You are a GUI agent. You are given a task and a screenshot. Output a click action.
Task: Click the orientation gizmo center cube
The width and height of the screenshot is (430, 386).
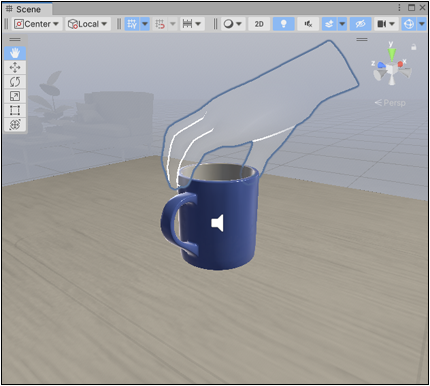(392, 69)
